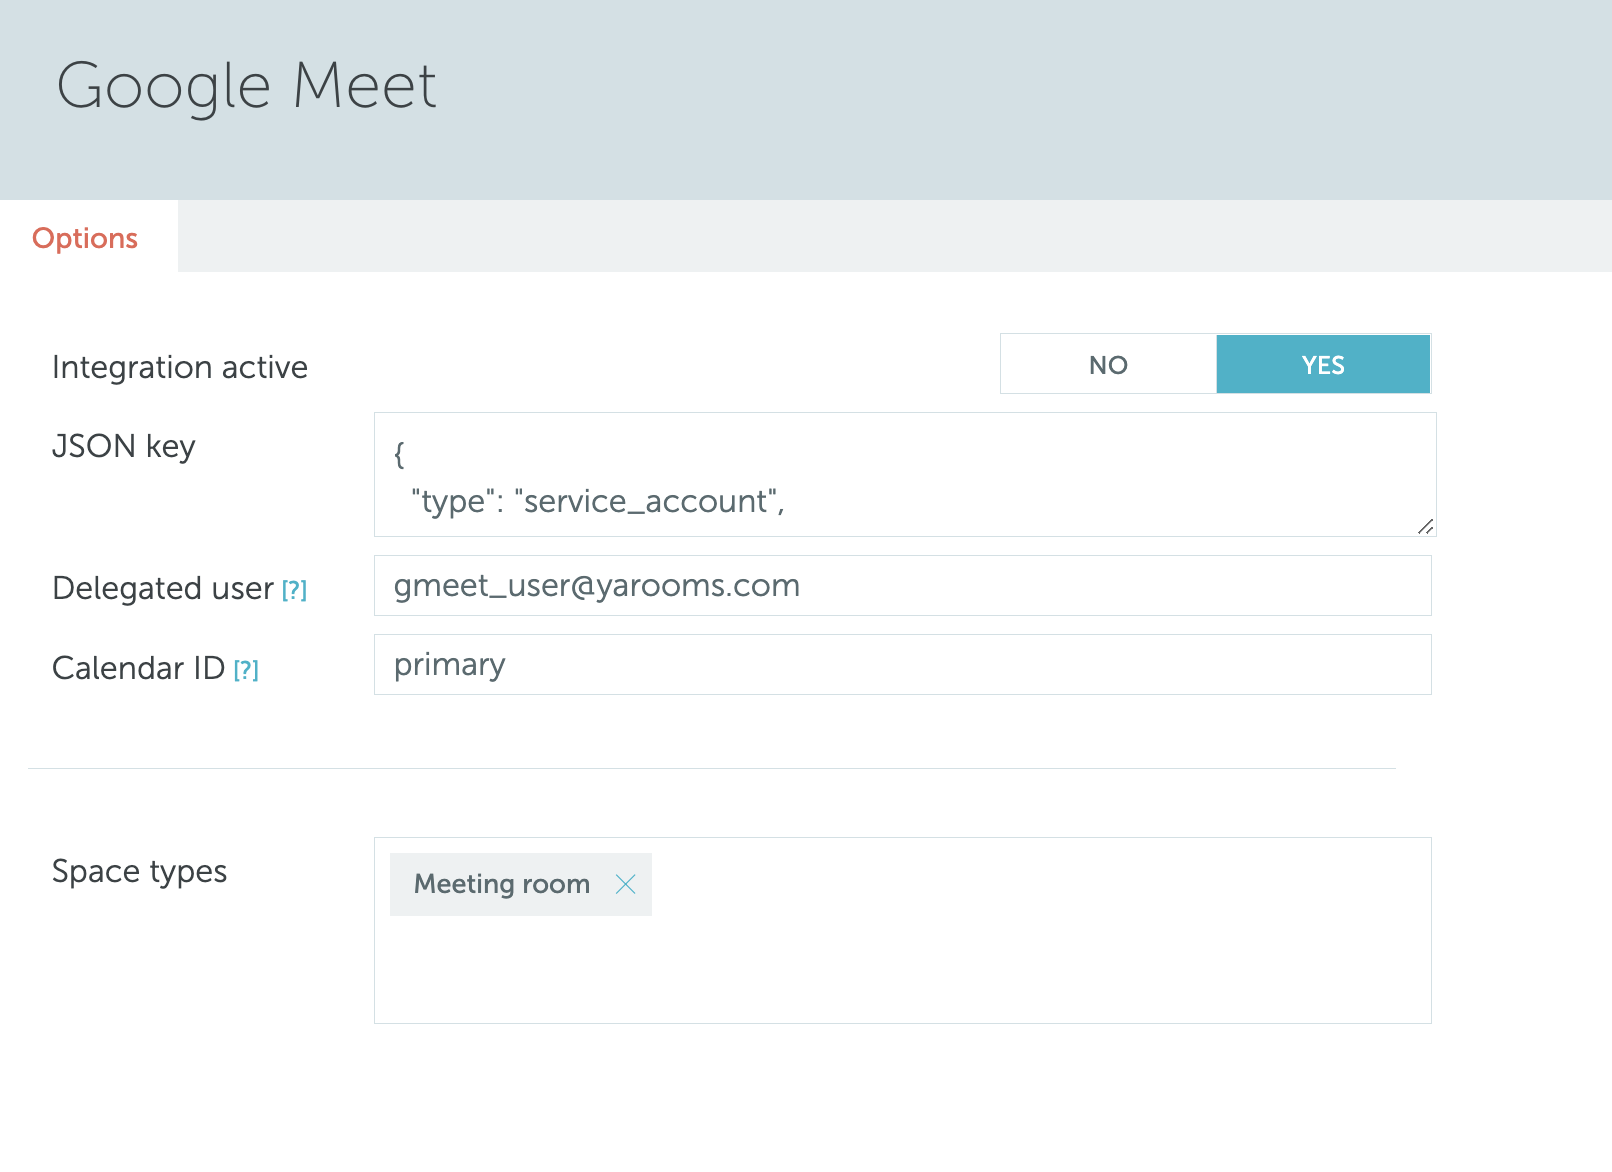This screenshot has width=1612, height=1172.
Task: Disable the integration by clicking NO
Action: [1107, 364]
